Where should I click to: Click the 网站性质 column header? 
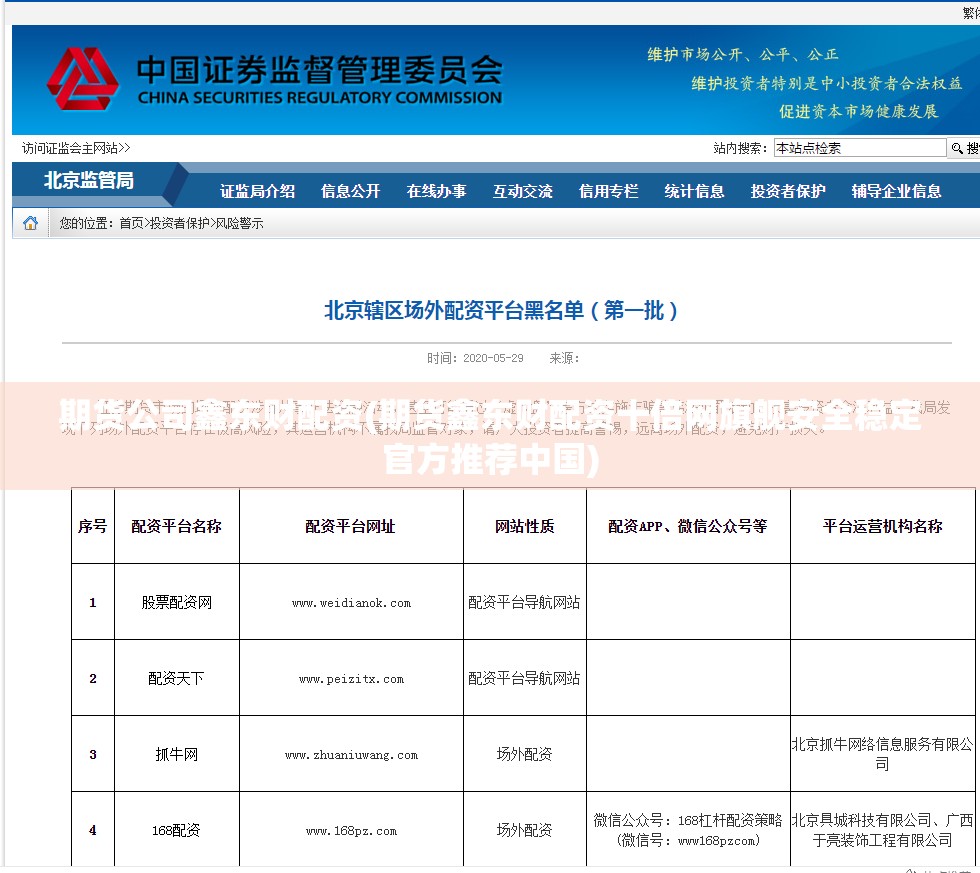(x=524, y=526)
